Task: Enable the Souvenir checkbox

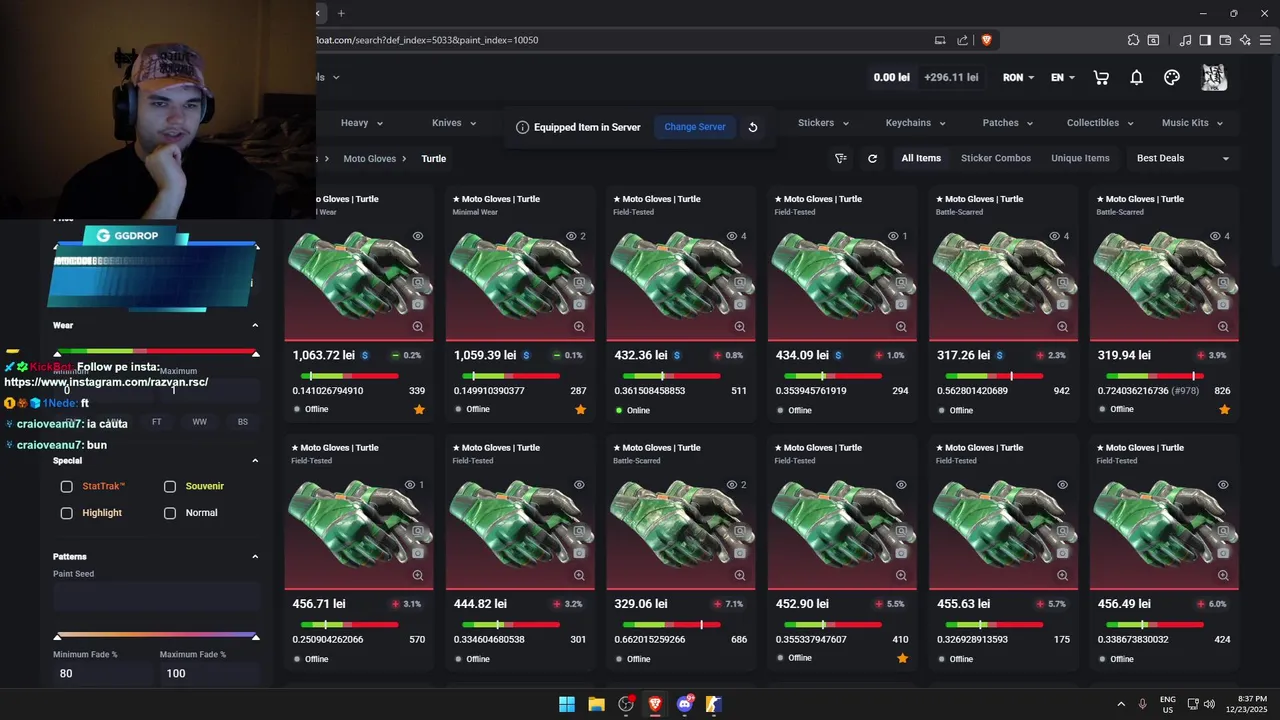Action: tap(170, 486)
